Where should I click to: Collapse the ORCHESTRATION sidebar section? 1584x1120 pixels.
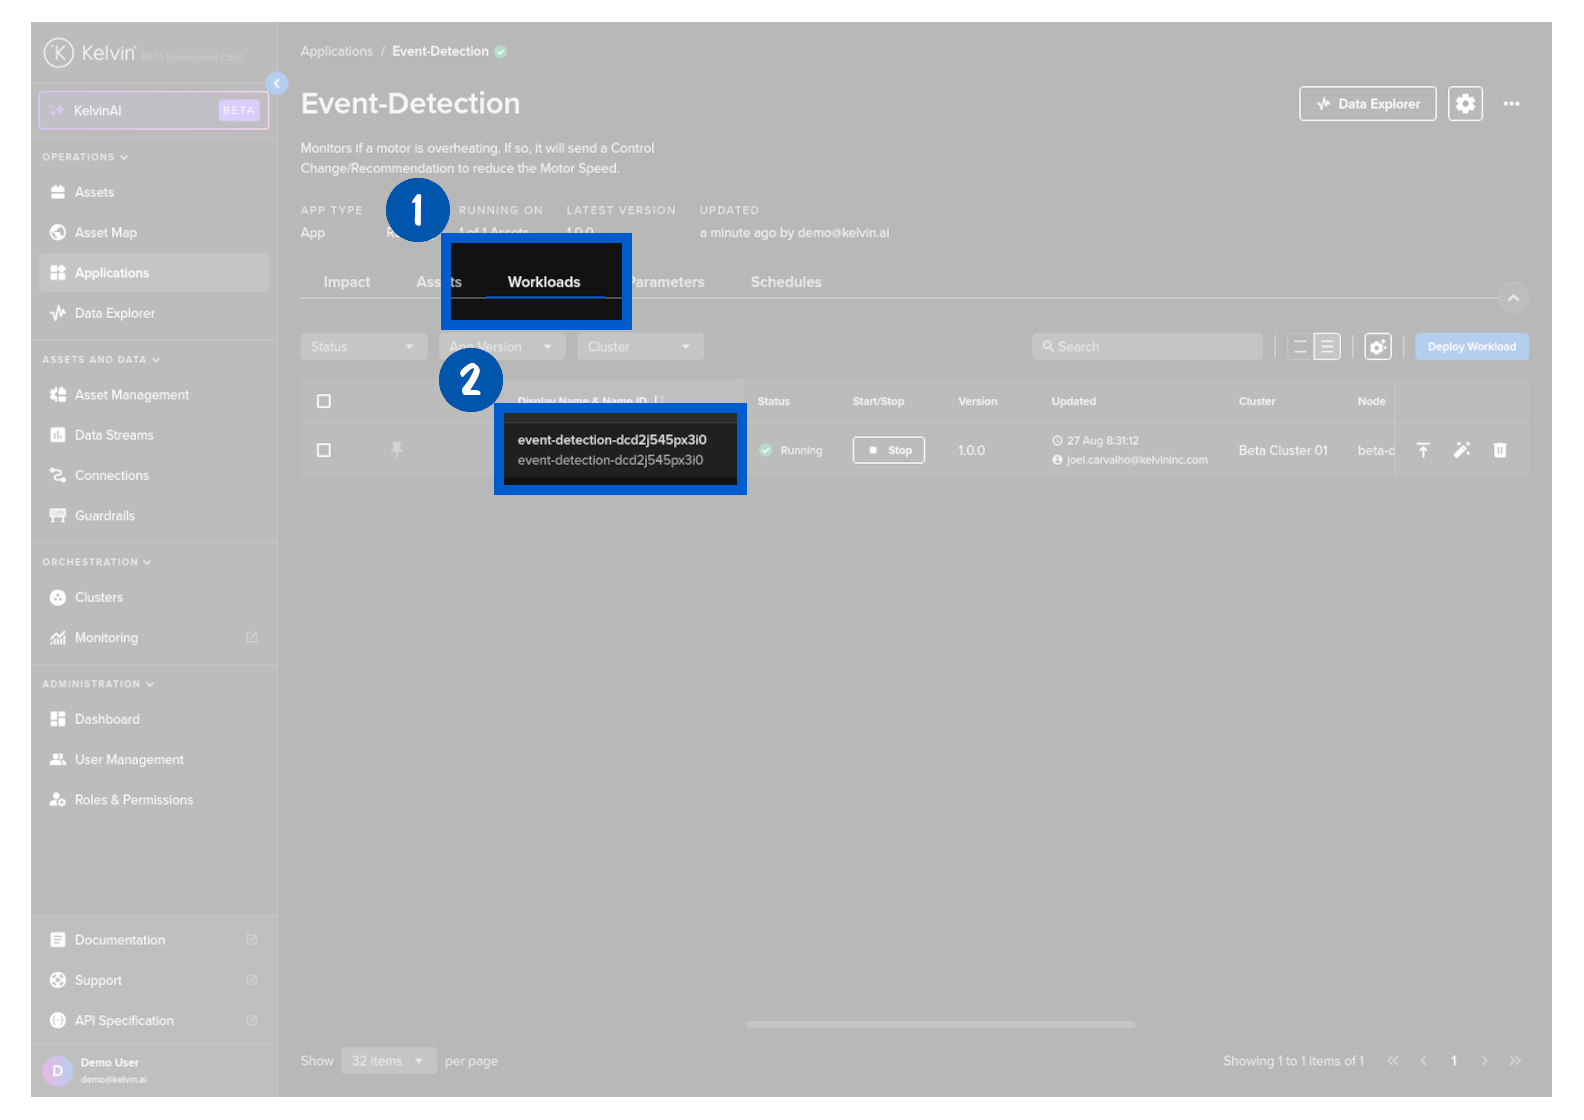pos(97,562)
